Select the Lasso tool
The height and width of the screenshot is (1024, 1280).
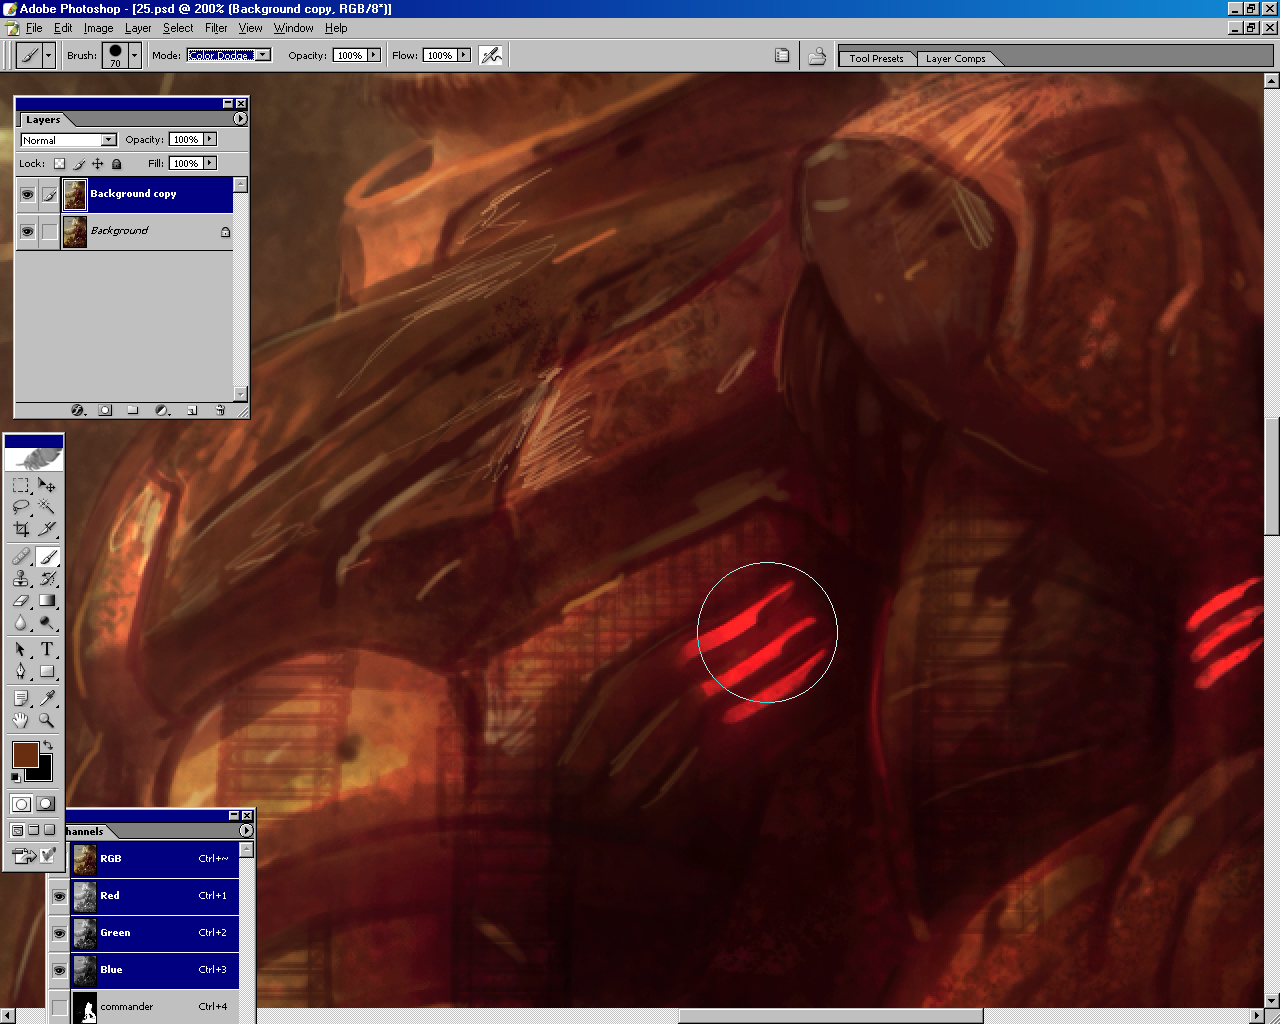tap(21, 507)
